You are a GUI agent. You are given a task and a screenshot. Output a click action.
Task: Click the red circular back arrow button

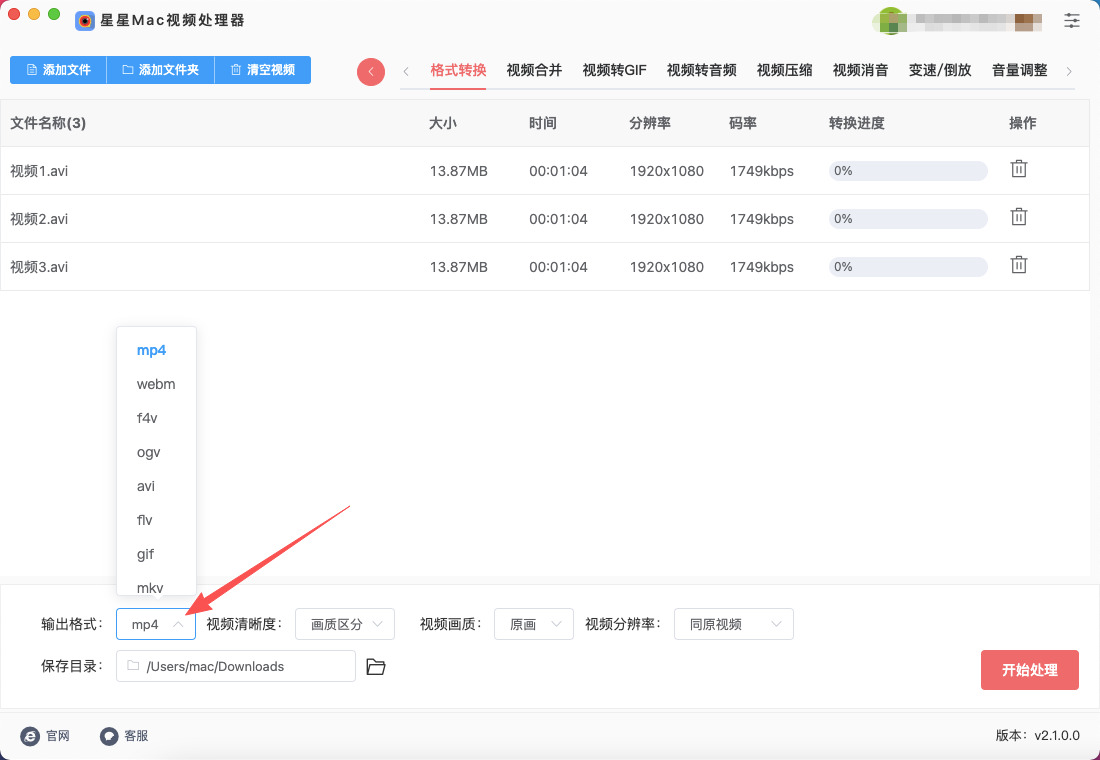[x=371, y=71]
